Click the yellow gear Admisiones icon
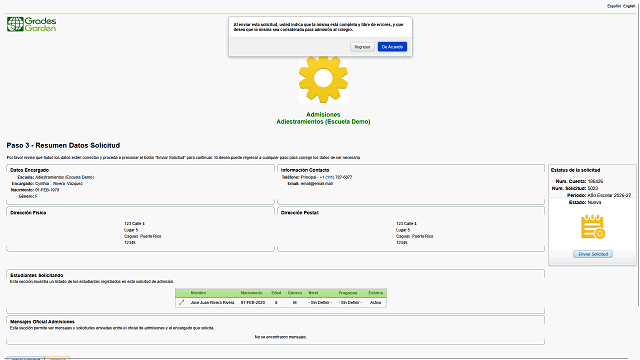This screenshot has width=640, height=360. pos(323,79)
